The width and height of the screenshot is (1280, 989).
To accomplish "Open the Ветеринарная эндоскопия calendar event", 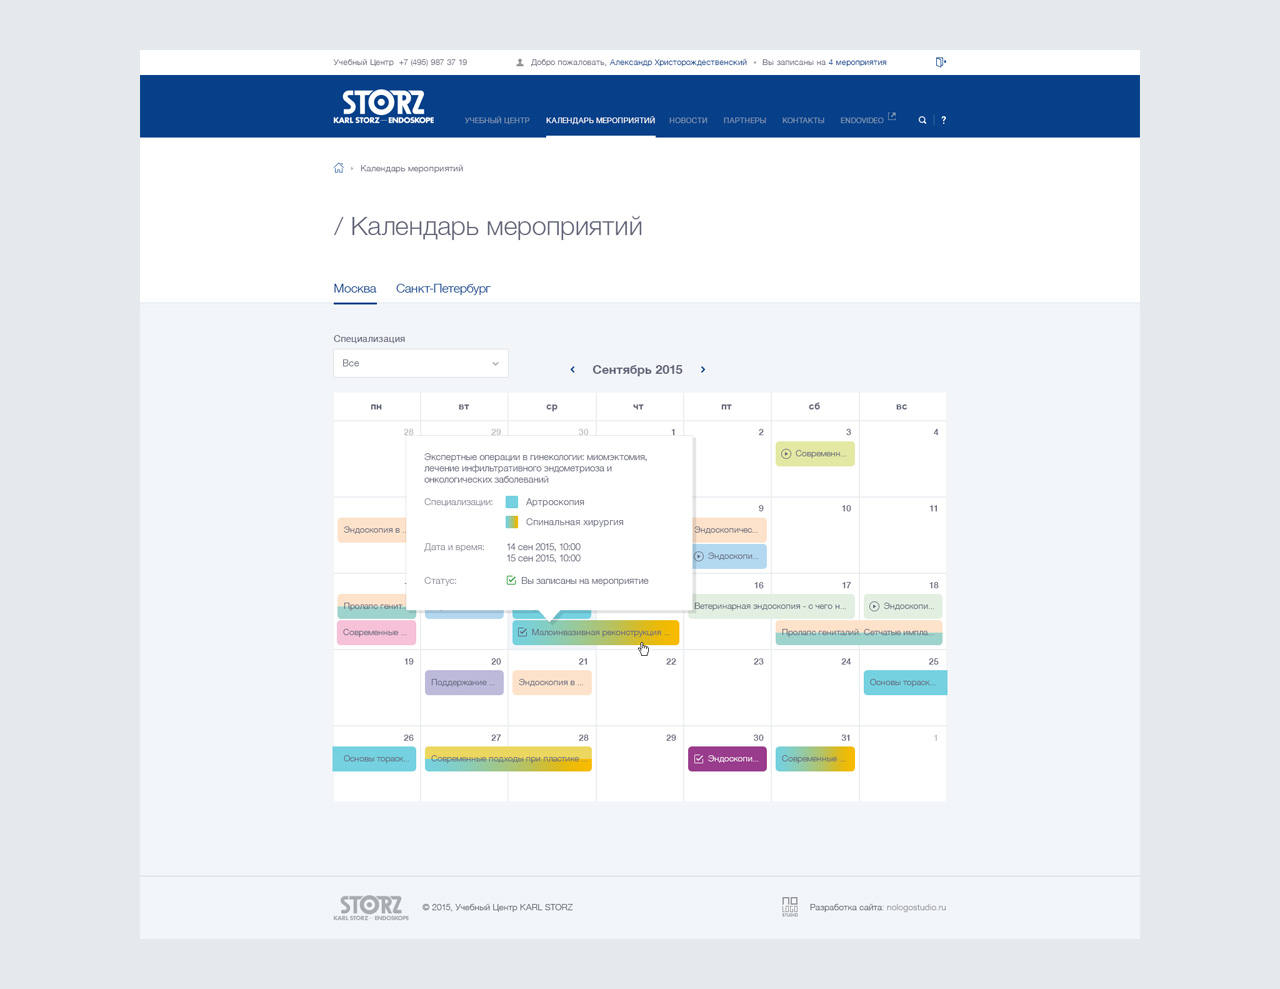I will (x=770, y=606).
